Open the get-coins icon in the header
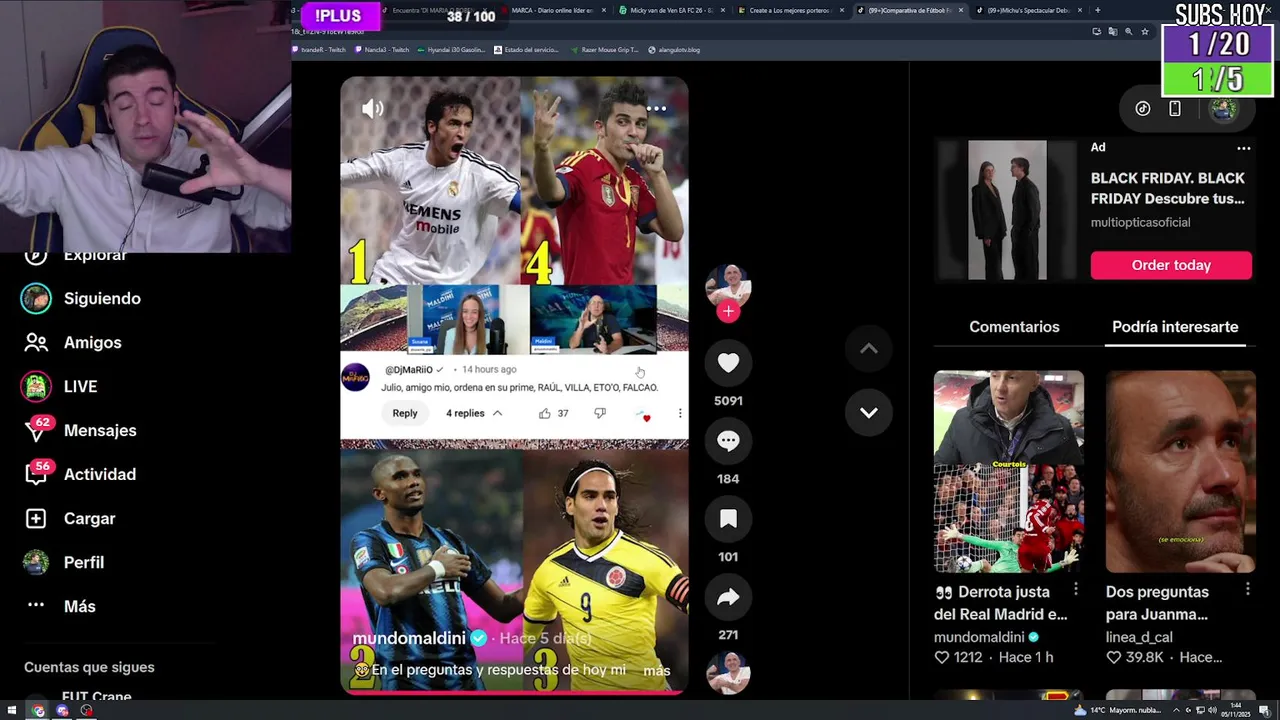This screenshot has width=1280, height=720. (x=1143, y=108)
